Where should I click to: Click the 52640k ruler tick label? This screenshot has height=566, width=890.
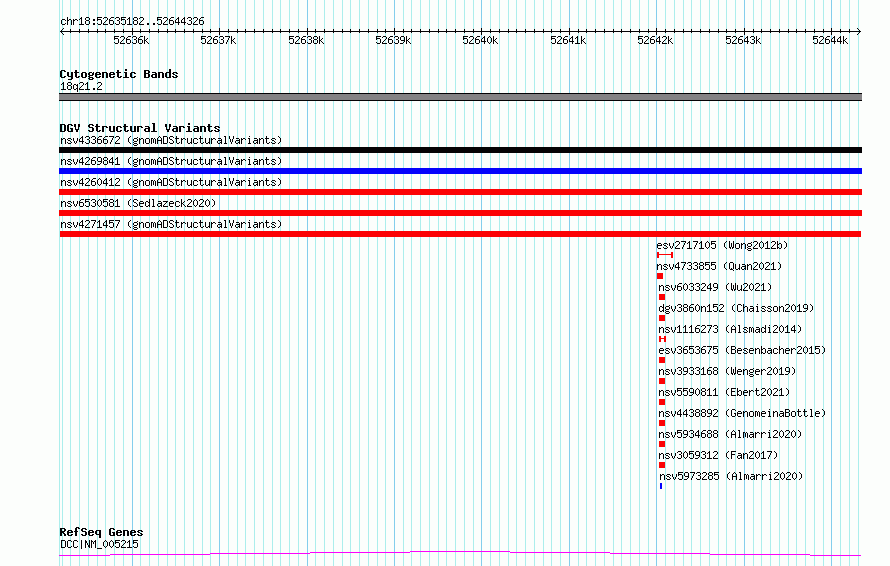[x=480, y=40]
